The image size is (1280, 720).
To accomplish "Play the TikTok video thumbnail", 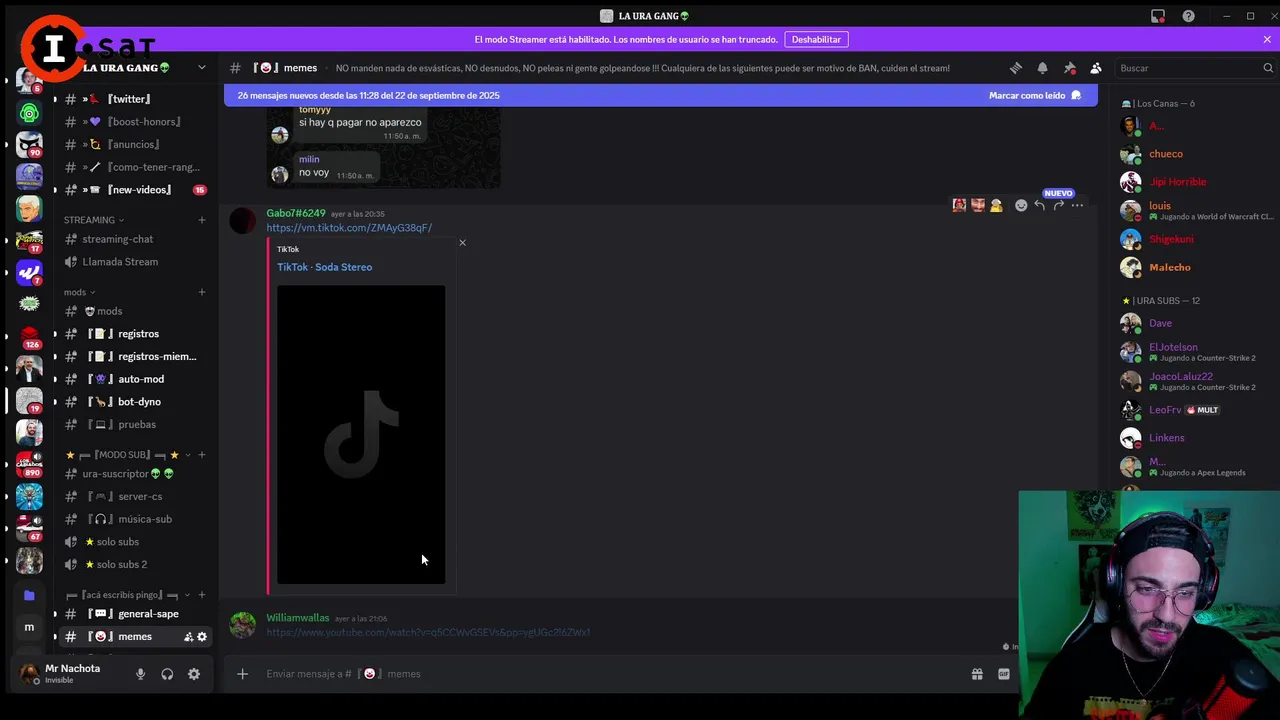I will (361, 435).
